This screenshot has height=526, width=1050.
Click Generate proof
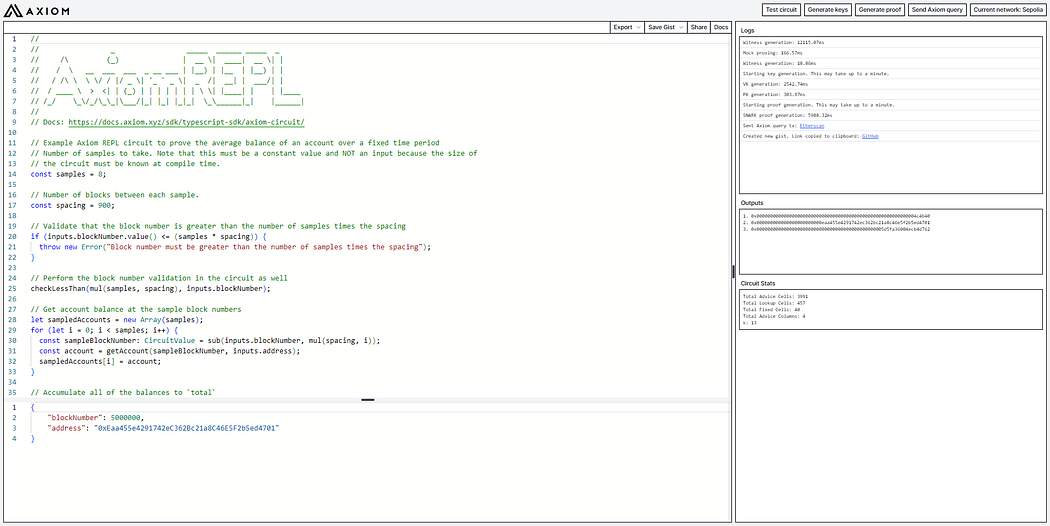pyautogui.click(x=881, y=9)
